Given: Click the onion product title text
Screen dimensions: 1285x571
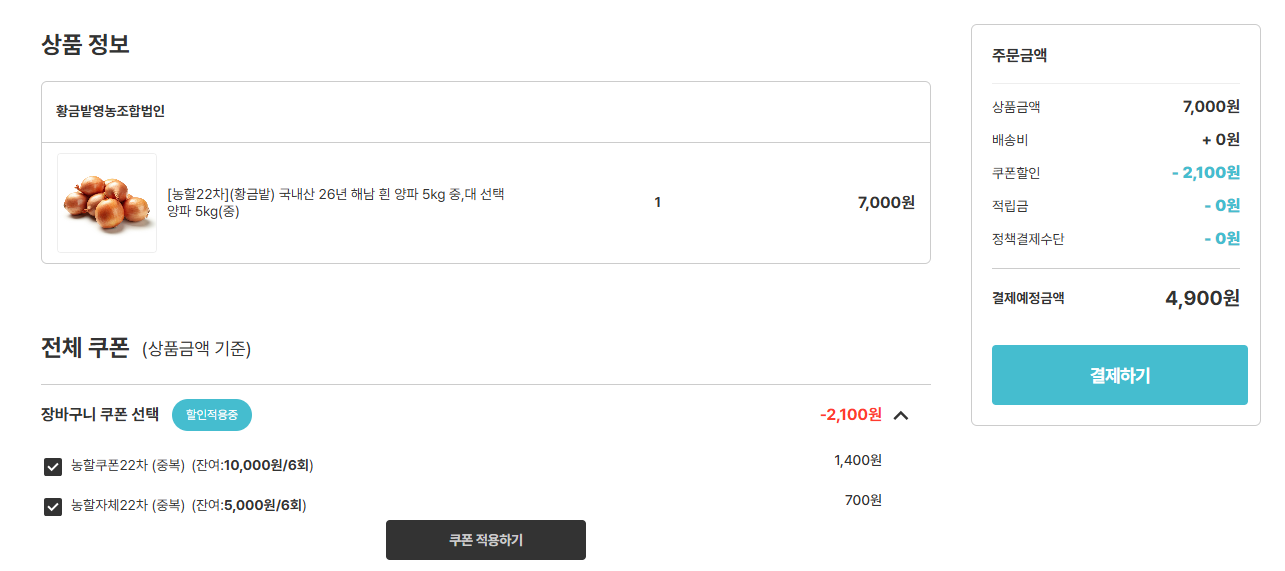Looking at the screenshot, I should pyautogui.click(x=336, y=202).
